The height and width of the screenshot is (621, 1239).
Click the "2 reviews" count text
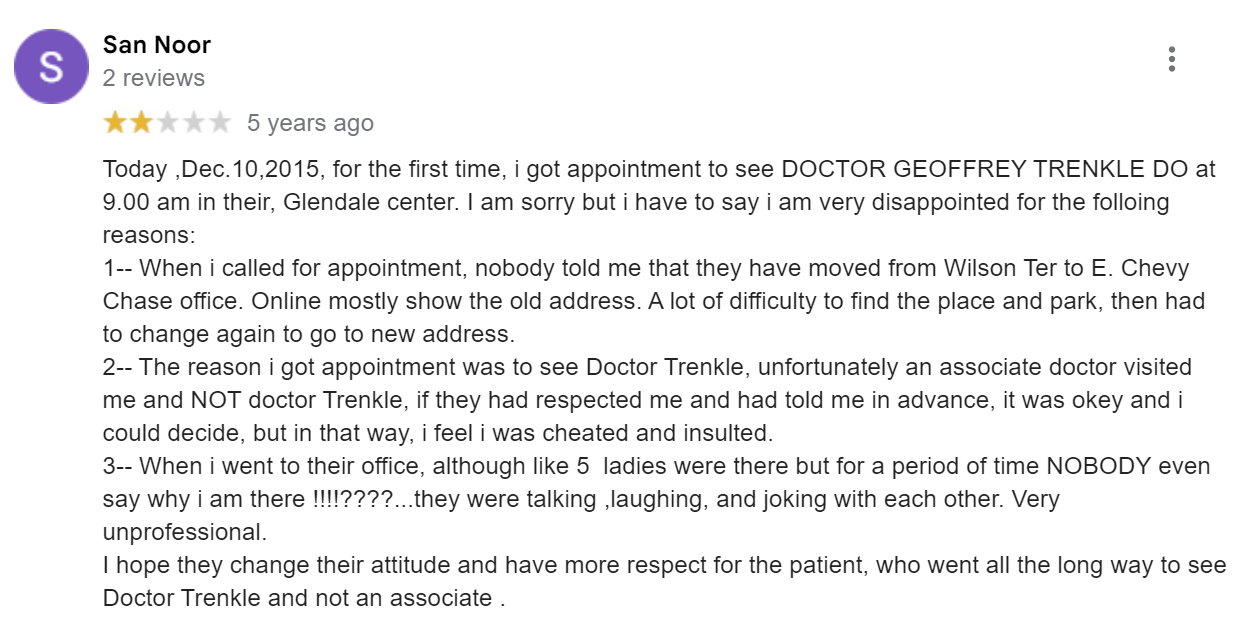[154, 78]
